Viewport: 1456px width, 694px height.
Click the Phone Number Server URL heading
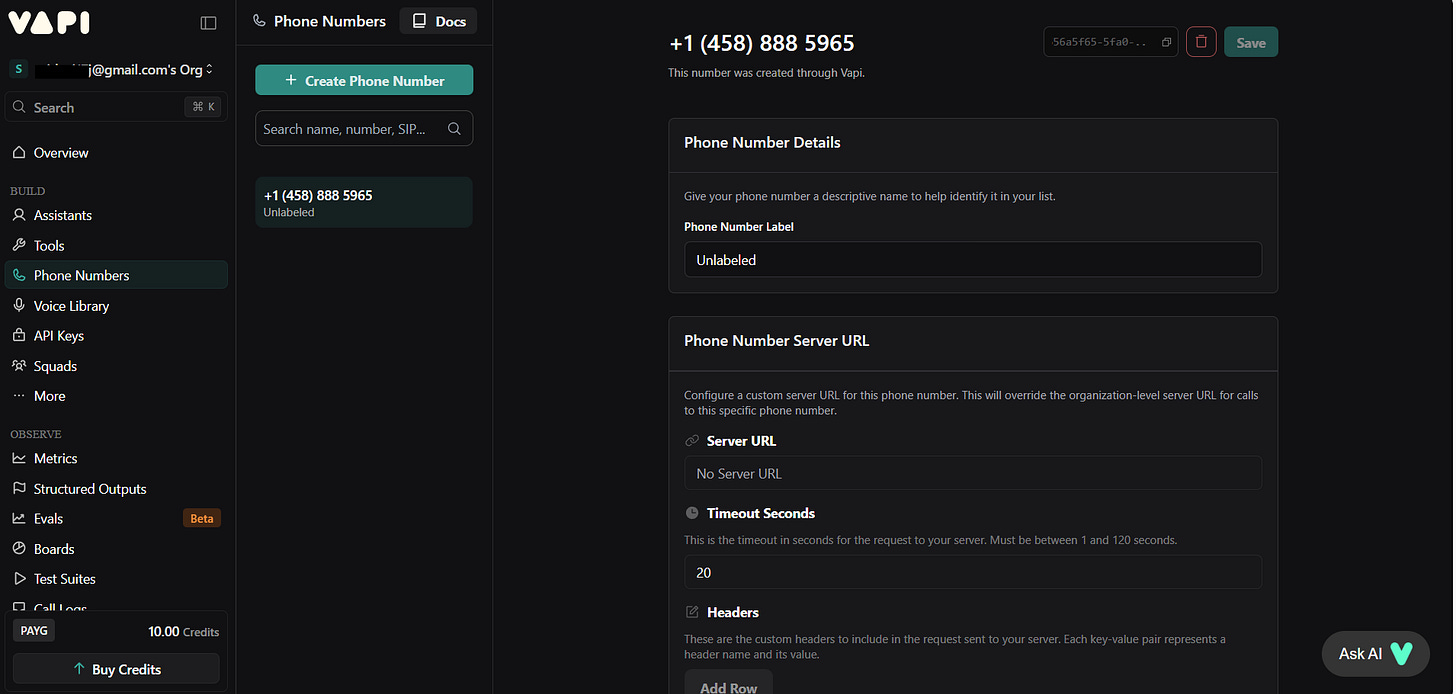[x=776, y=340]
